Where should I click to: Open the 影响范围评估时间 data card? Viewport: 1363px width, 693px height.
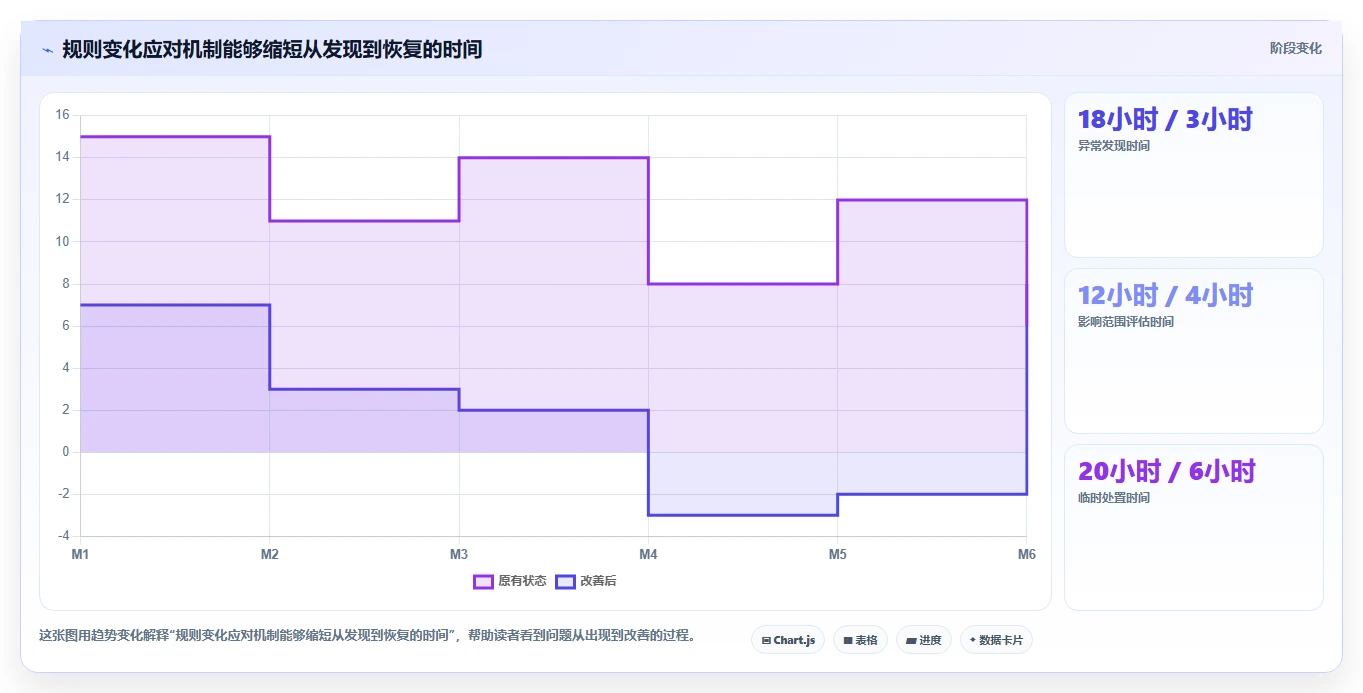(1194, 351)
